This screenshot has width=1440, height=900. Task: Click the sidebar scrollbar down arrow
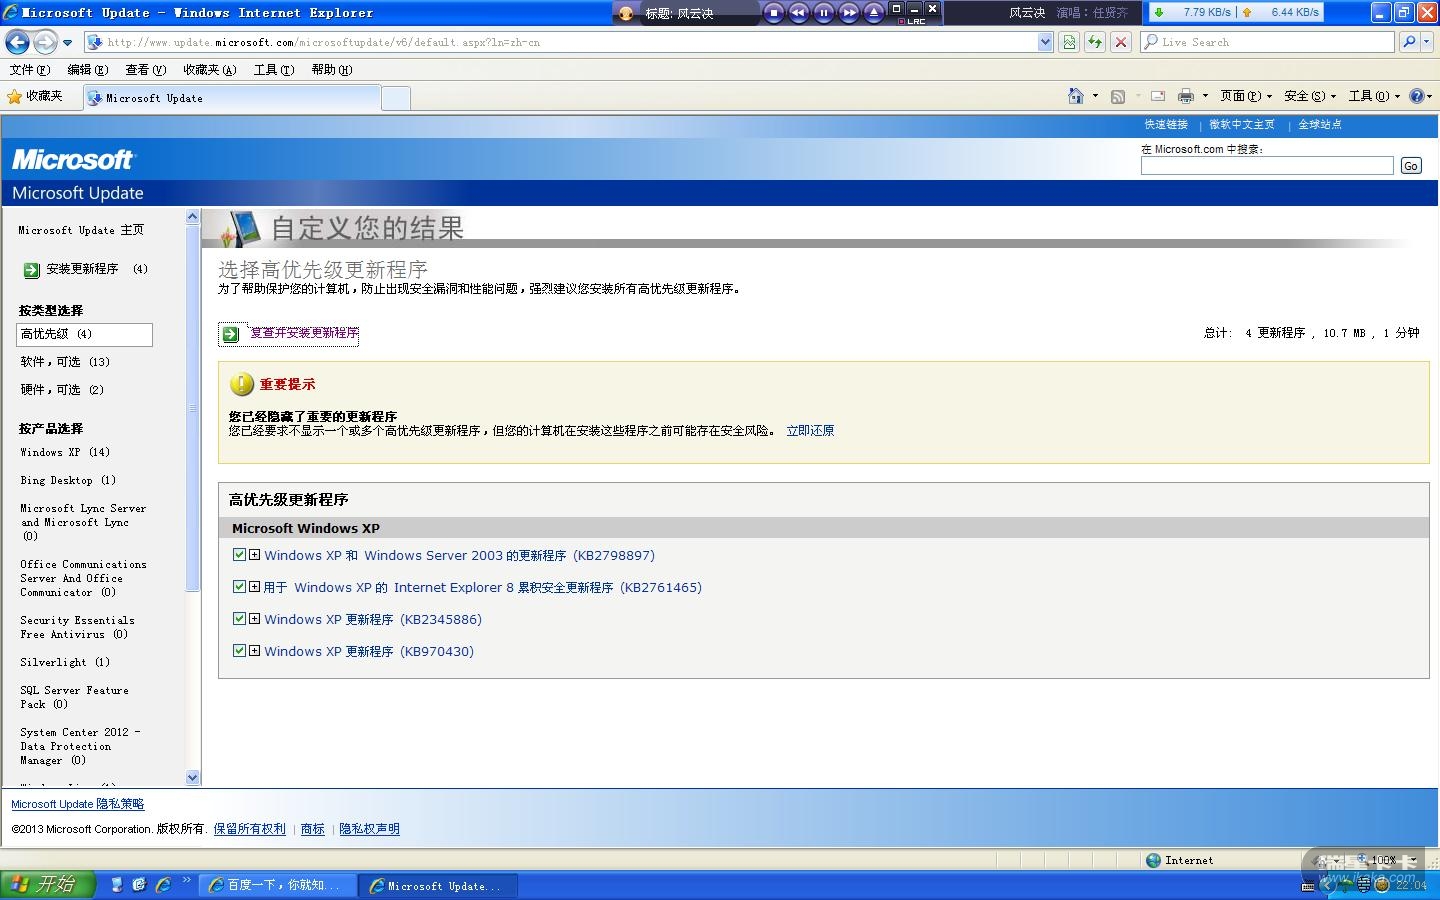tap(193, 778)
